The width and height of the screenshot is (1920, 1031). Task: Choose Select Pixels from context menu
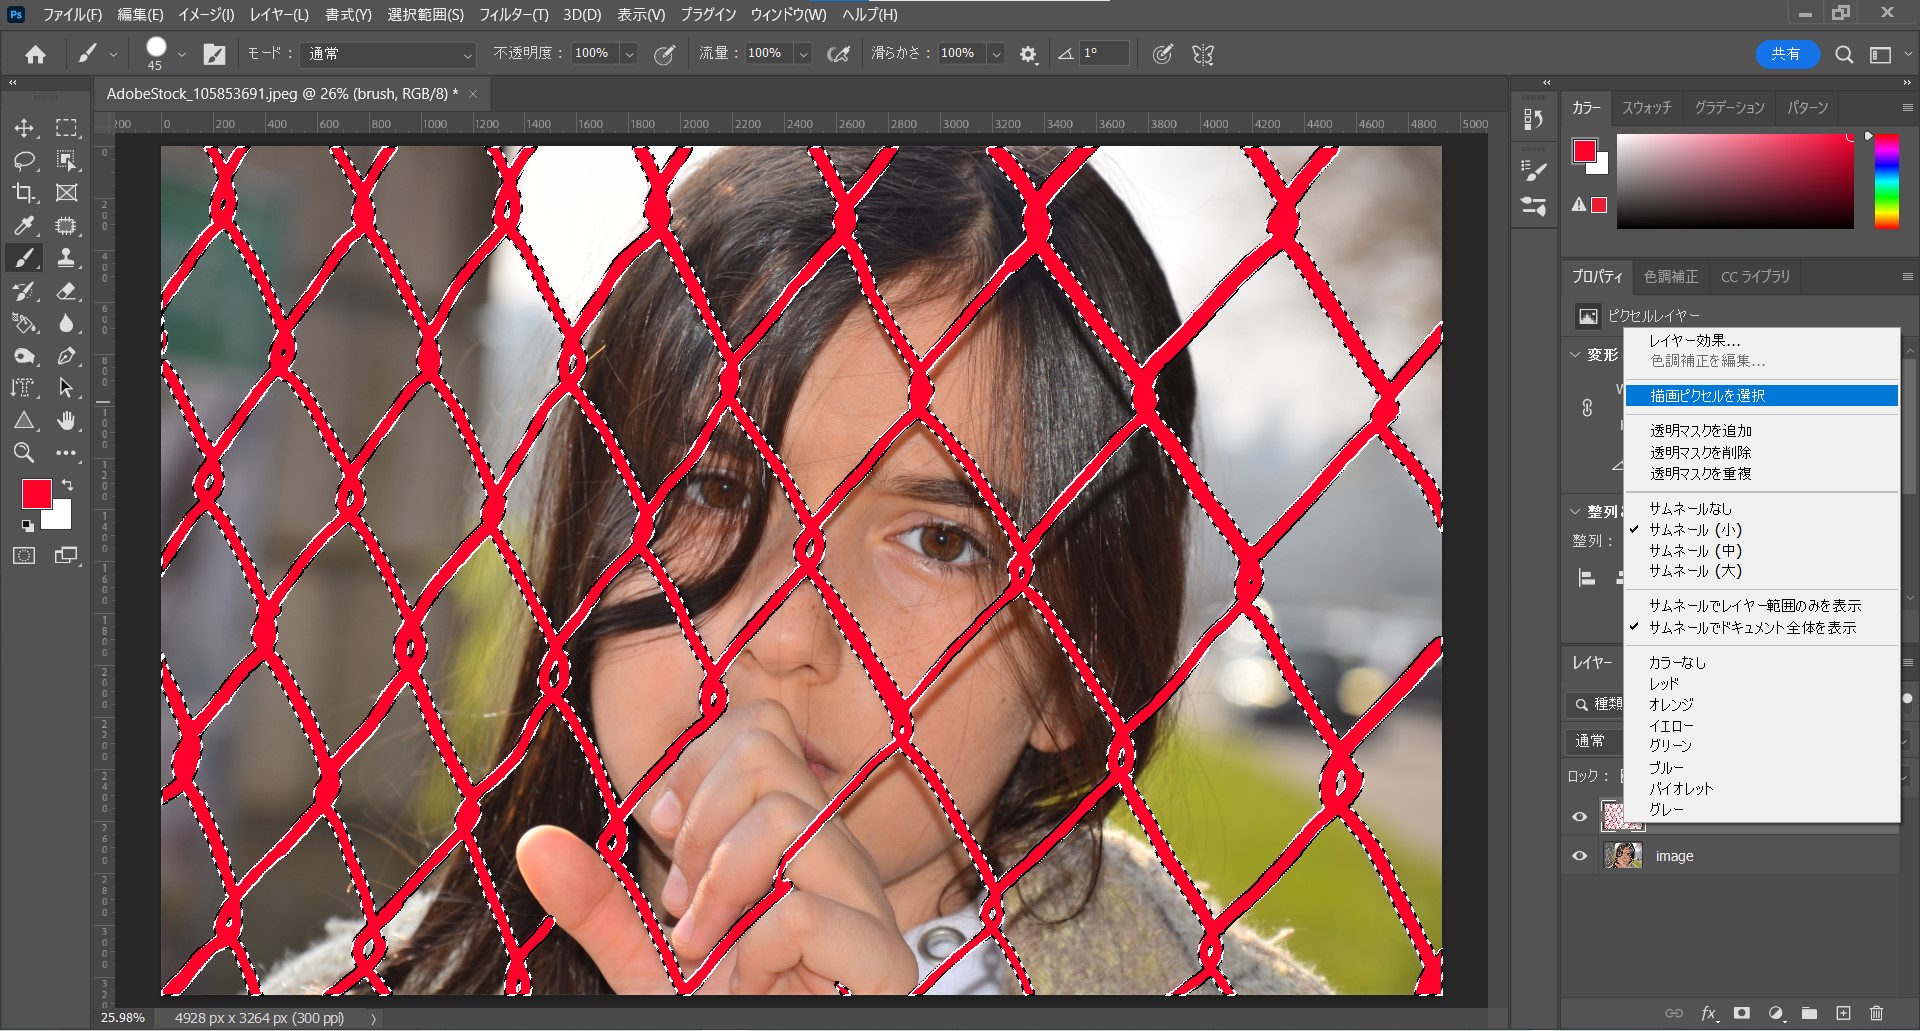[1761, 396]
